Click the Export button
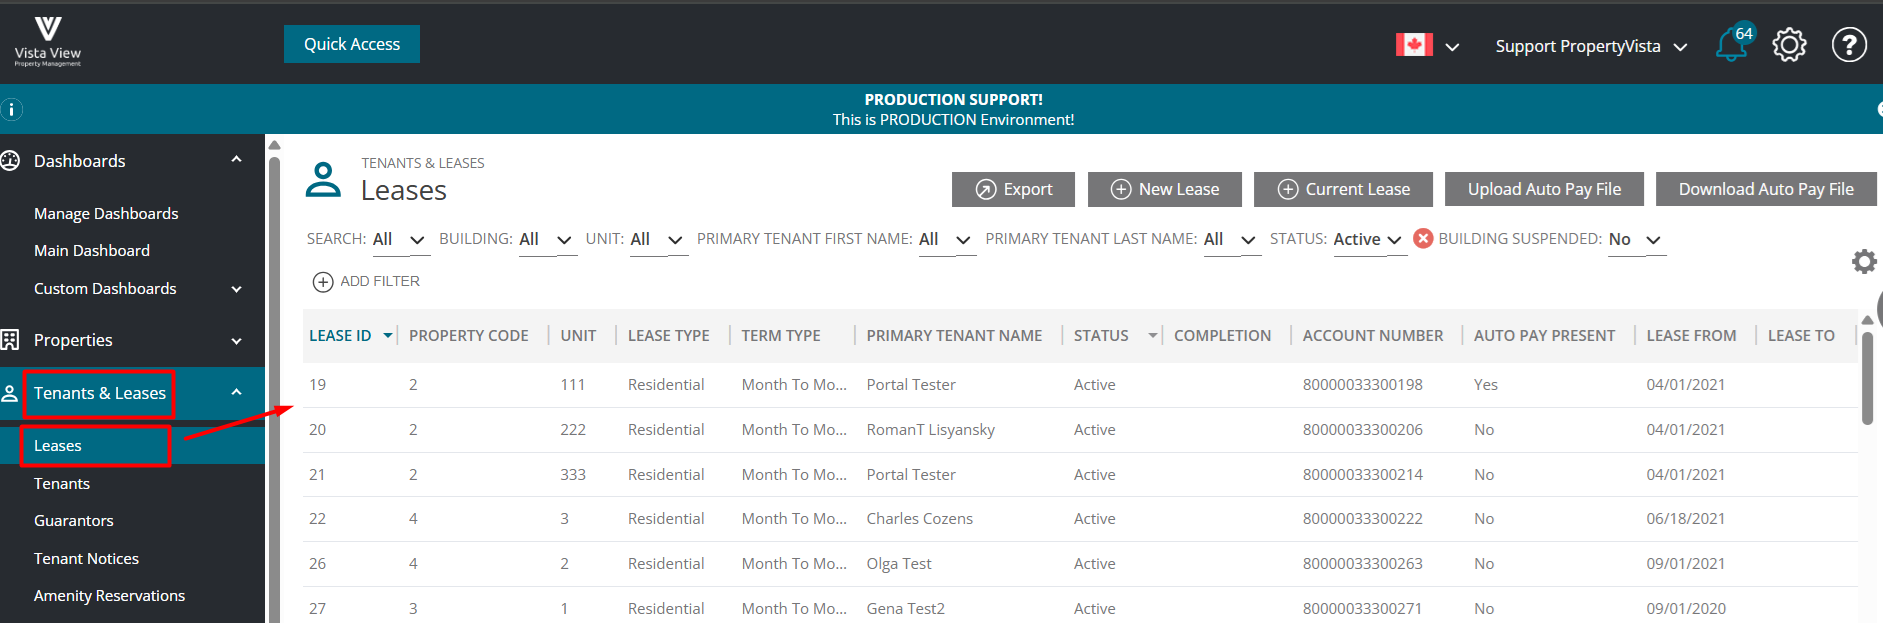 (x=1014, y=189)
